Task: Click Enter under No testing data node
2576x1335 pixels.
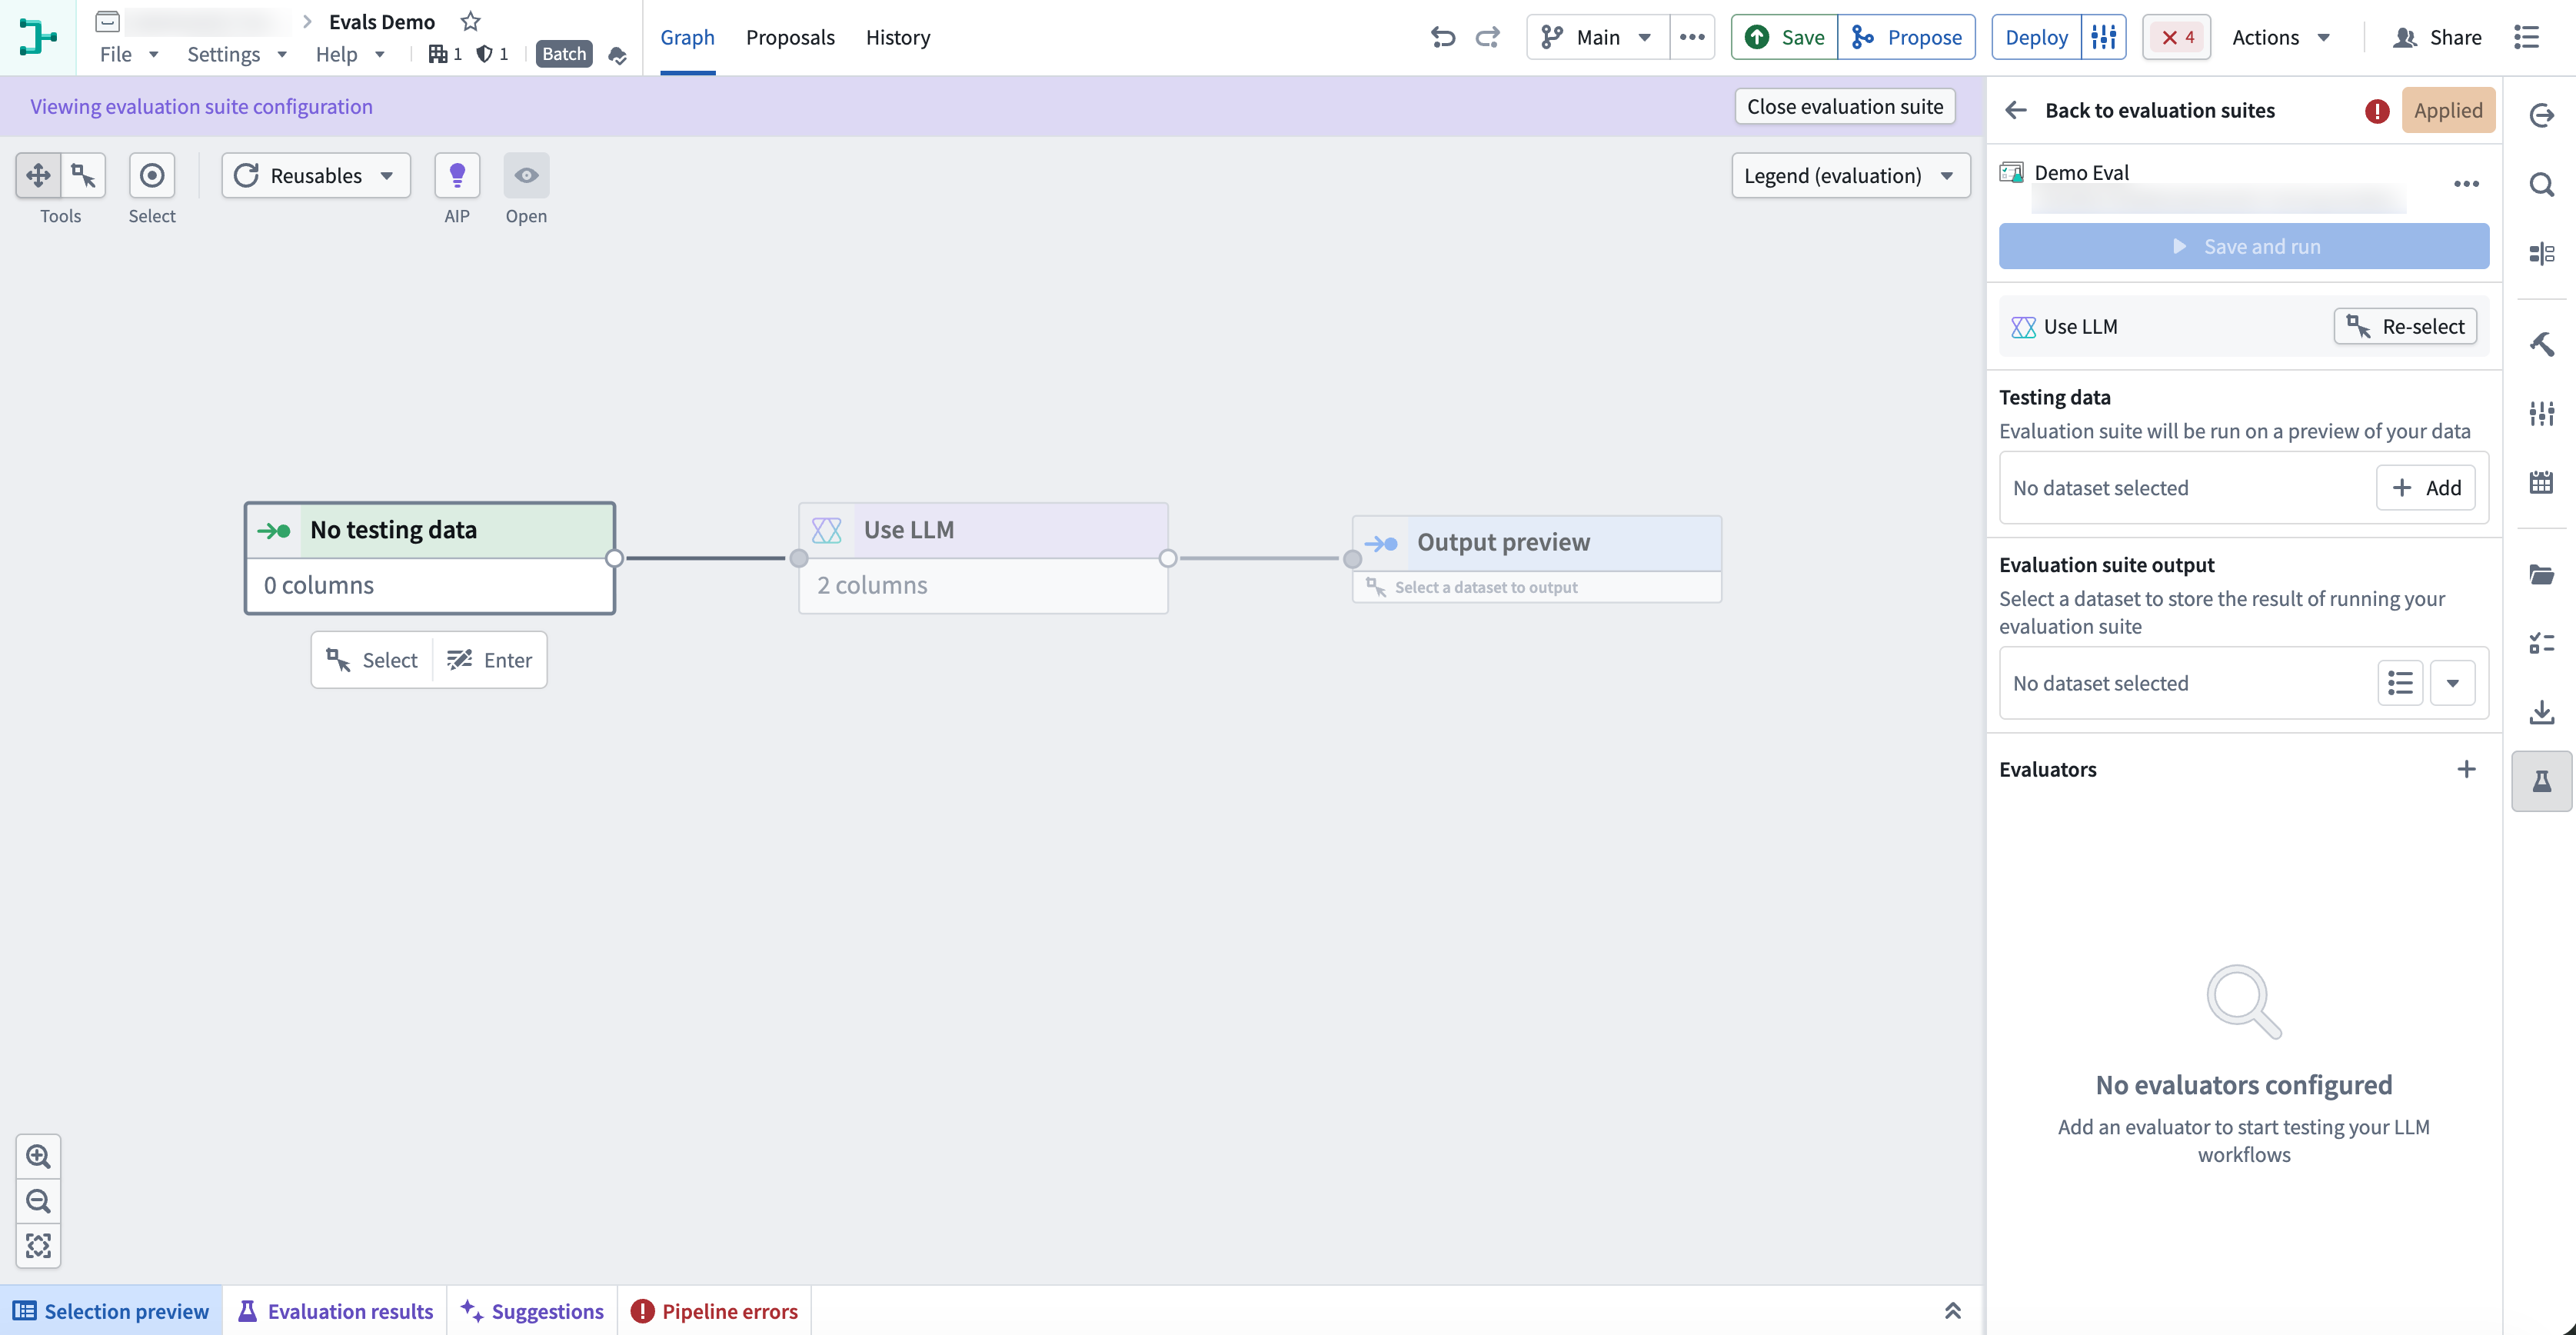Action: pos(490,660)
